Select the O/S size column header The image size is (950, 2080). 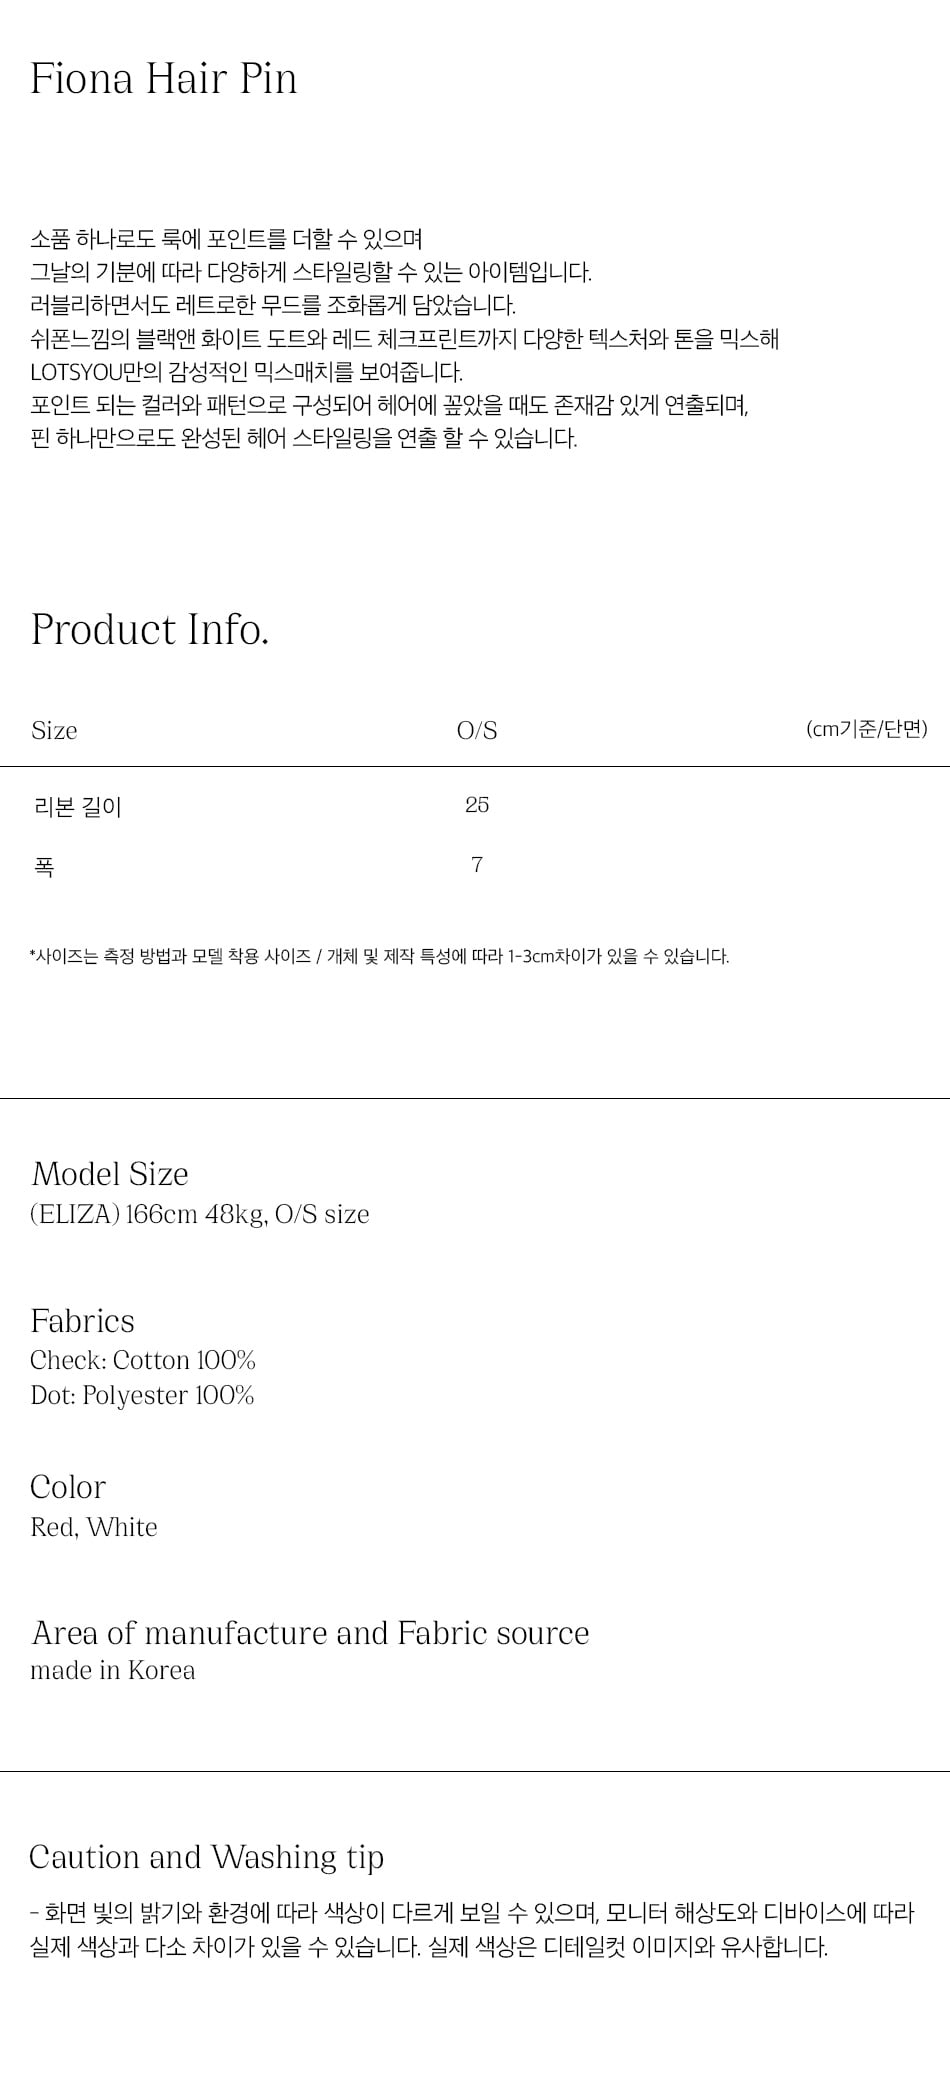[x=477, y=730]
